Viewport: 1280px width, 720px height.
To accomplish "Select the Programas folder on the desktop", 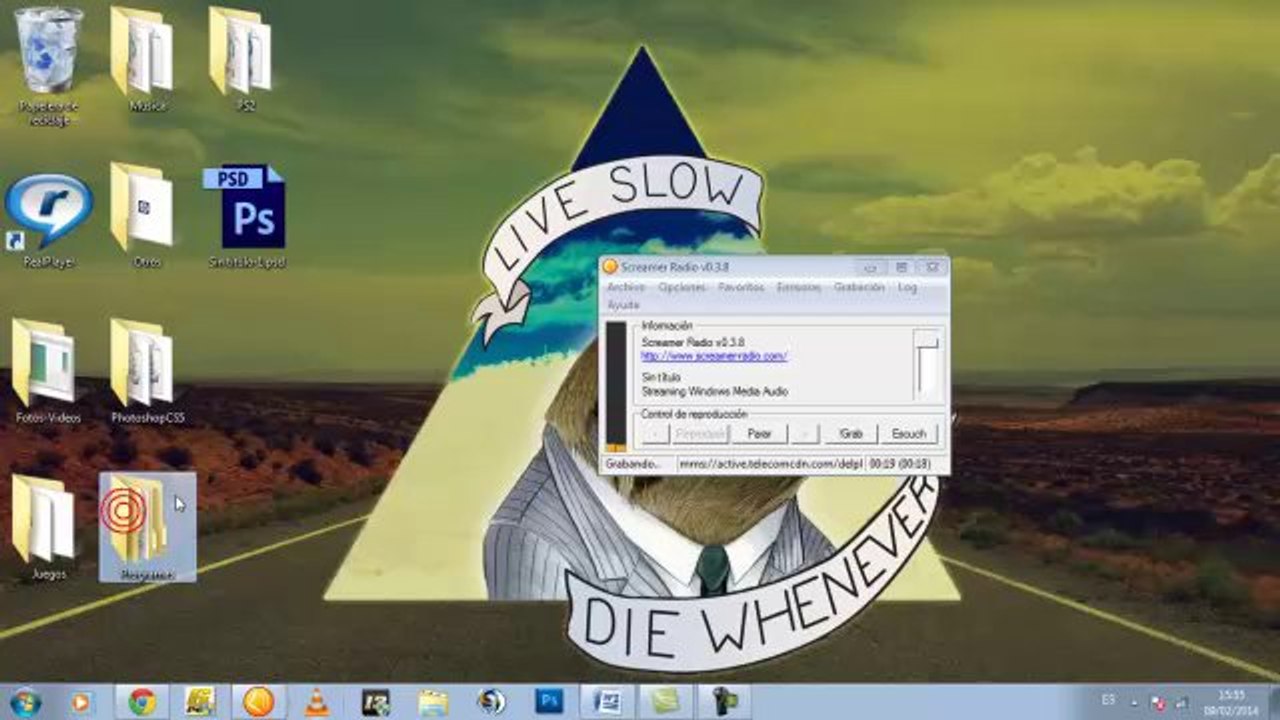I will [x=147, y=527].
